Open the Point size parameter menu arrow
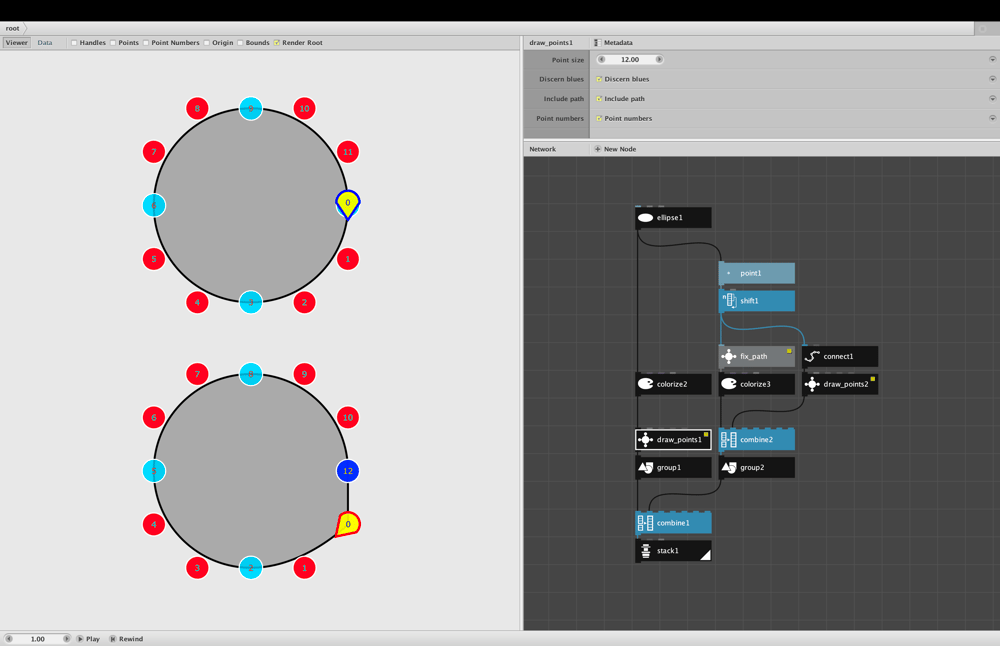Viewport: 1000px width, 646px height. tap(992, 59)
